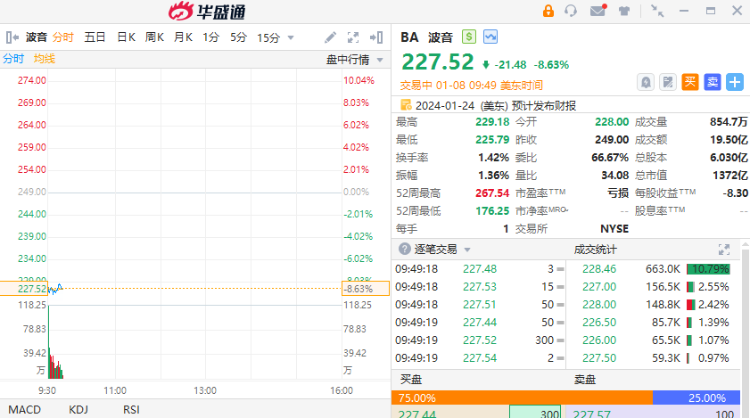
Task: Click the 228.46 statistics row
Action: (654, 269)
